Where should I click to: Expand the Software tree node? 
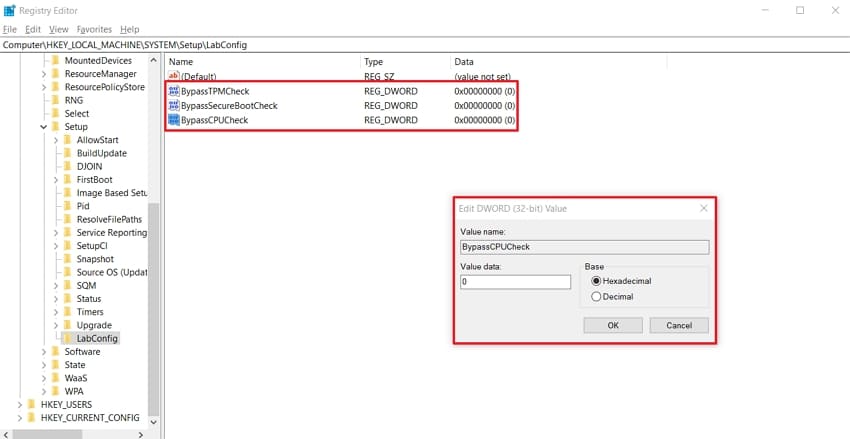click(x=44, y=352)
